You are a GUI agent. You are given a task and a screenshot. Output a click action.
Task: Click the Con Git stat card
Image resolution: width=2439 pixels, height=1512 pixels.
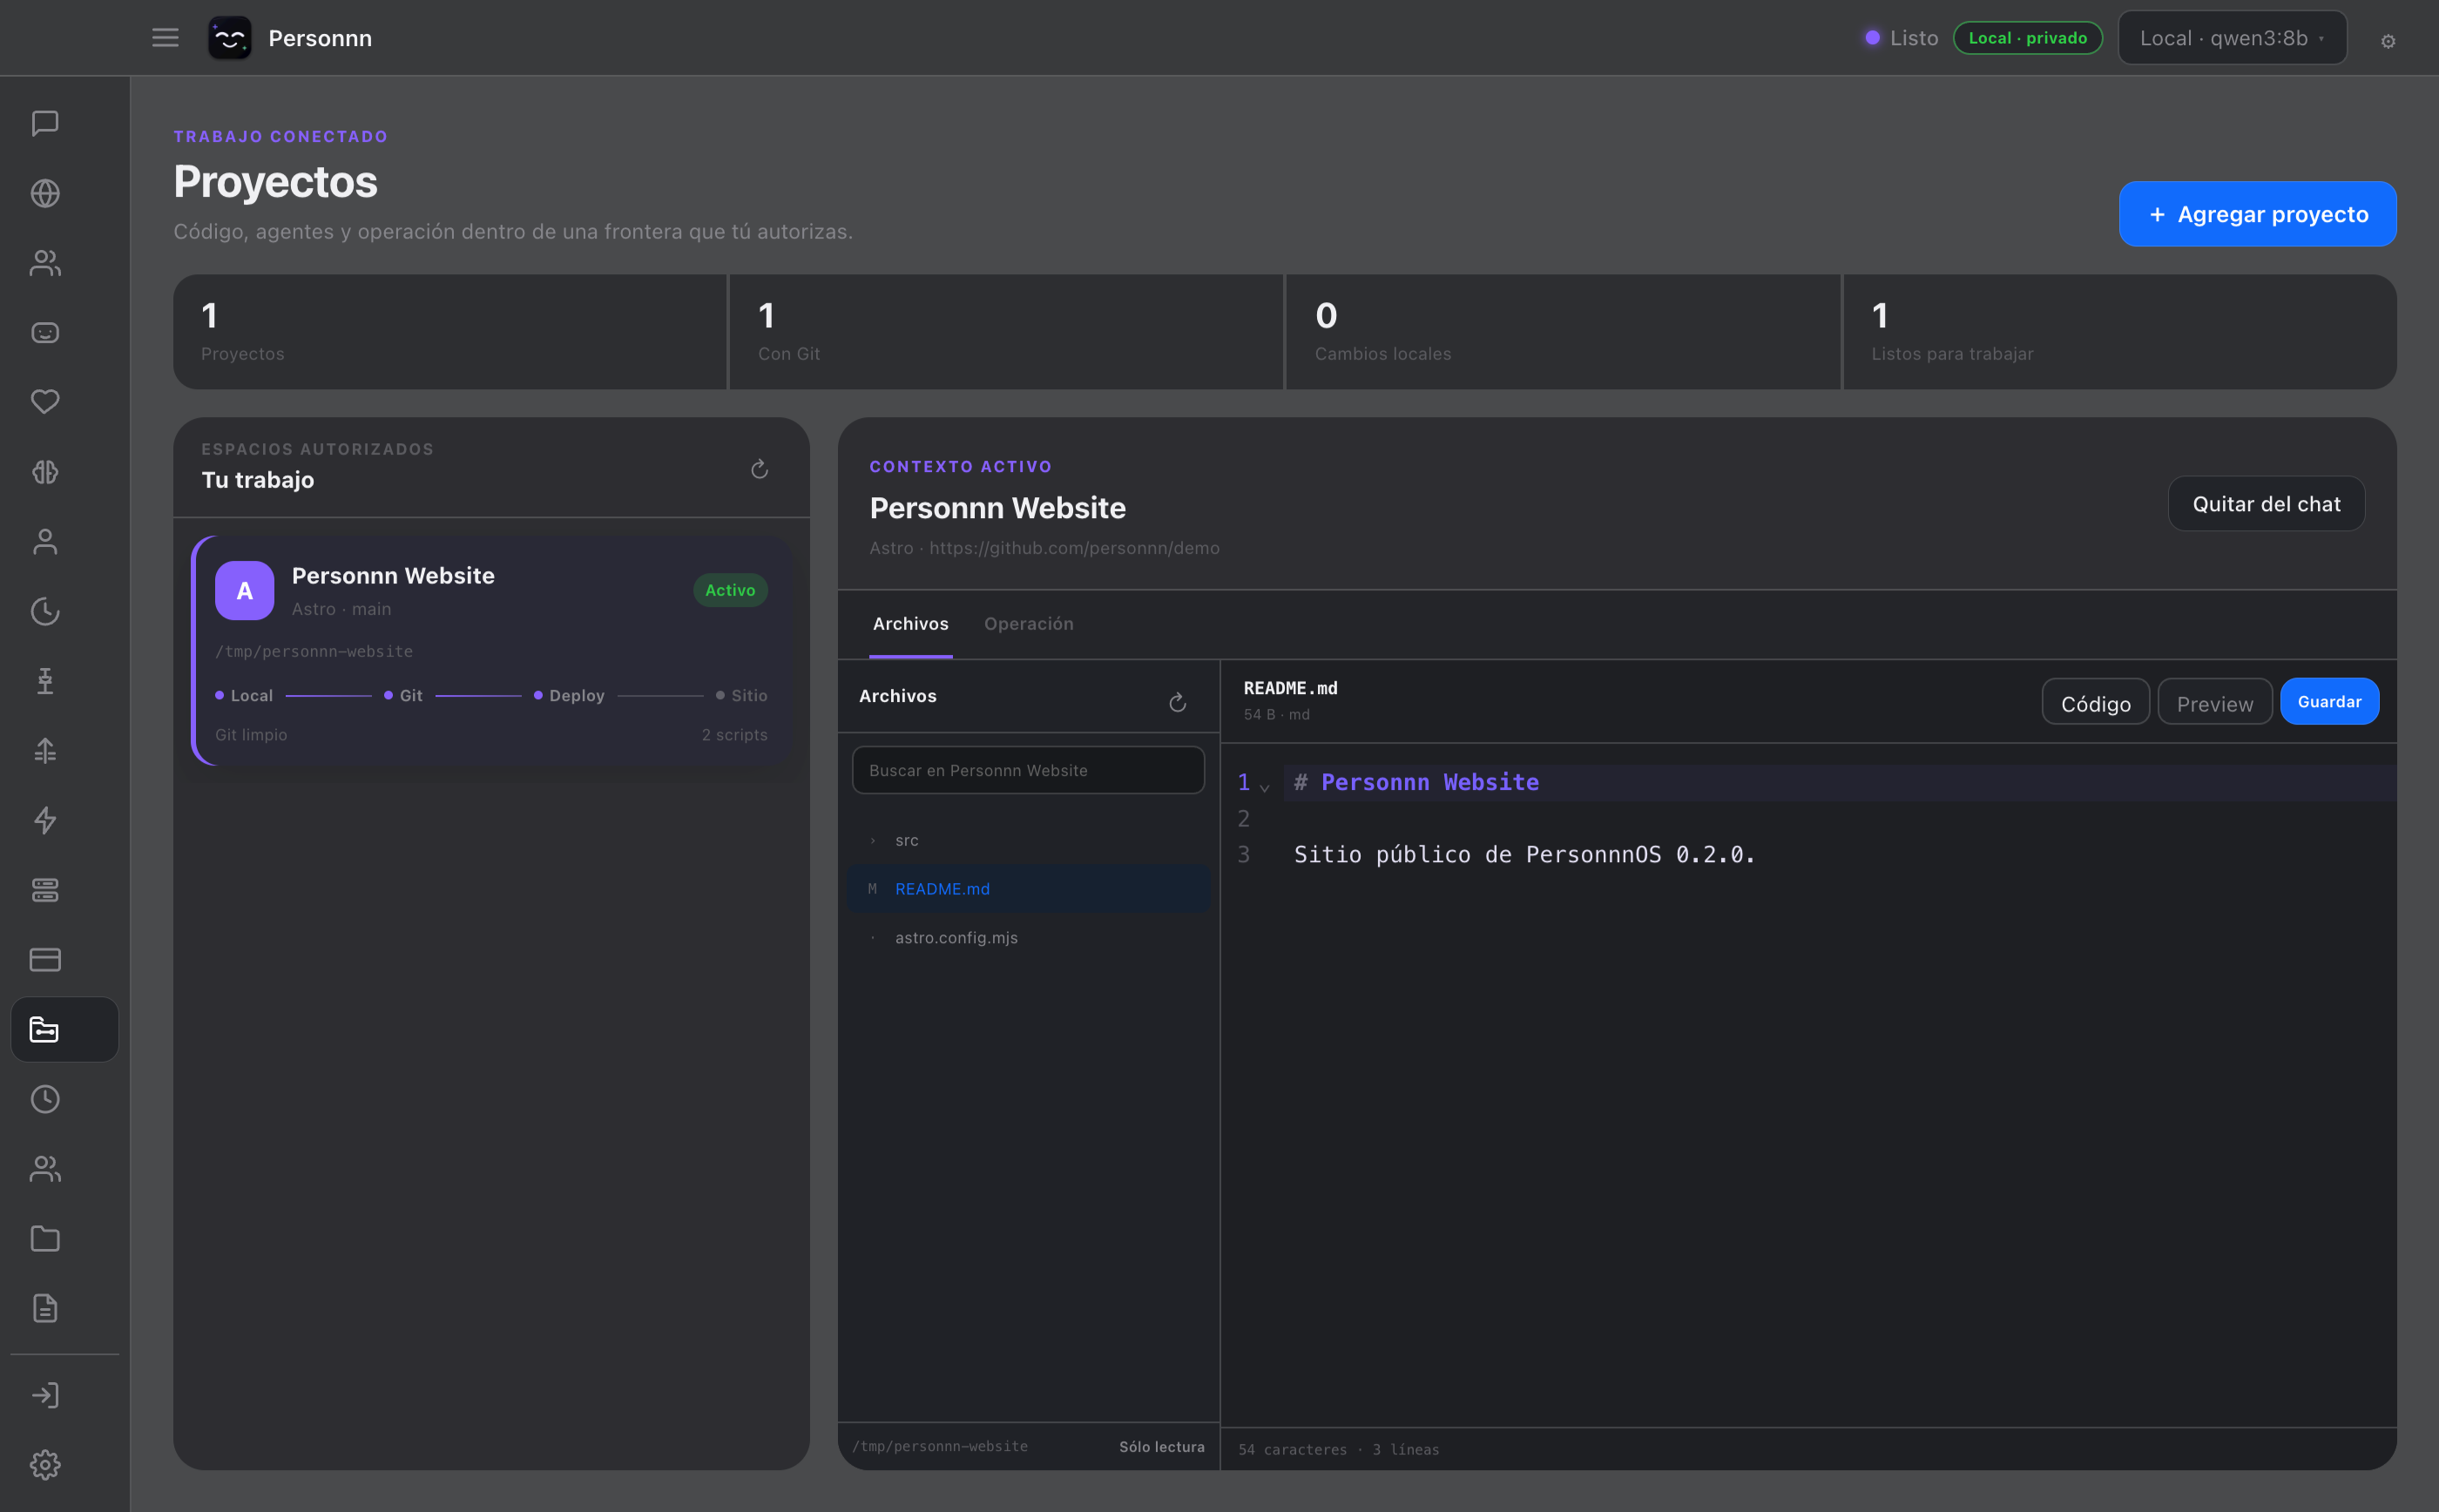point(1006,332)
